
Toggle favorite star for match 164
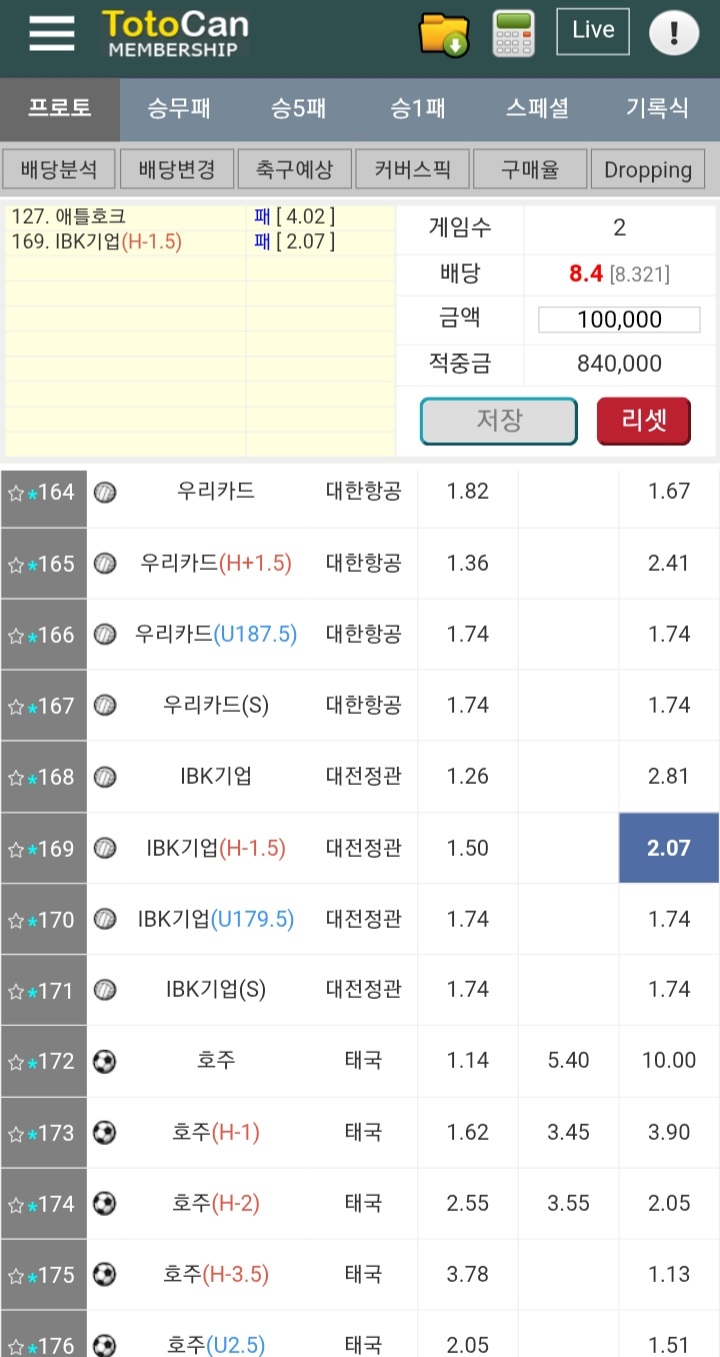pos(16,493)
